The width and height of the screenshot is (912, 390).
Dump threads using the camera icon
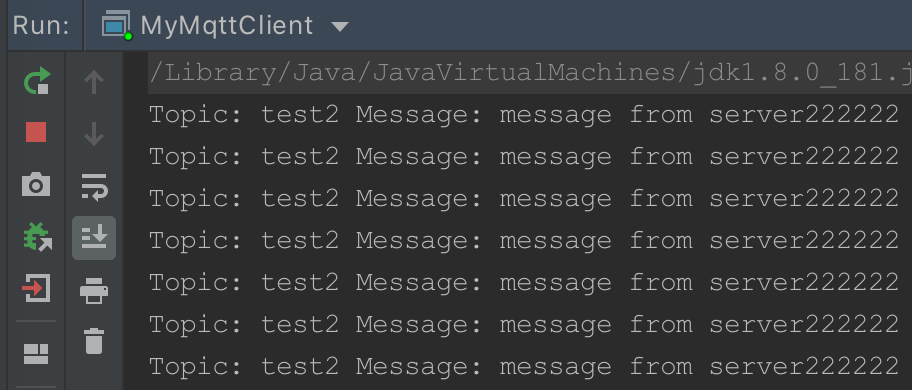[x=36, y=185]
